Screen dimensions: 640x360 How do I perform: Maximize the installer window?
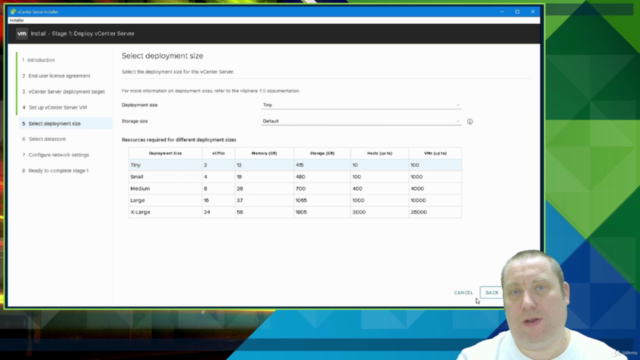tap(517, 12)
